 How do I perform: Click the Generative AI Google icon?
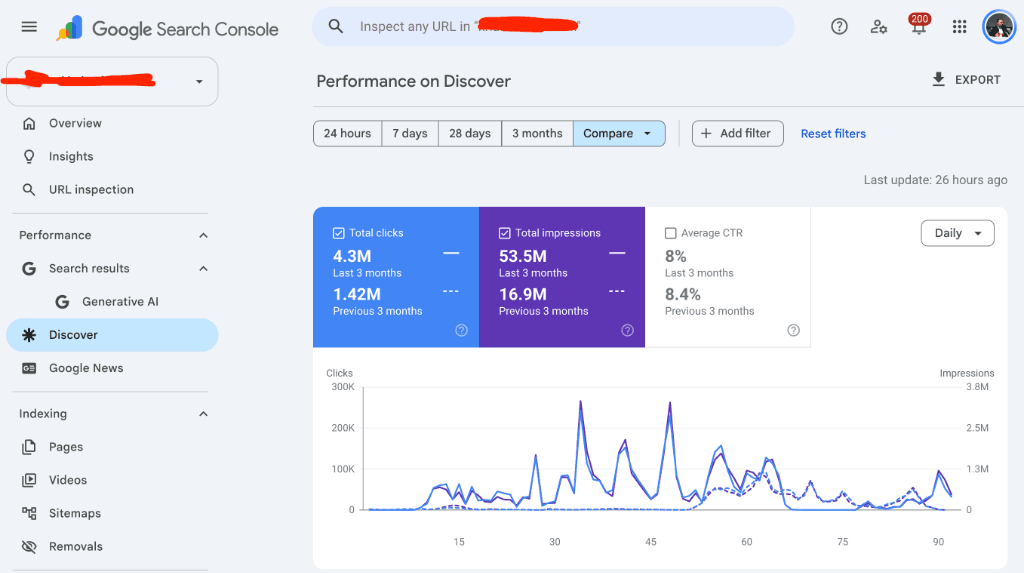point(62,302)
